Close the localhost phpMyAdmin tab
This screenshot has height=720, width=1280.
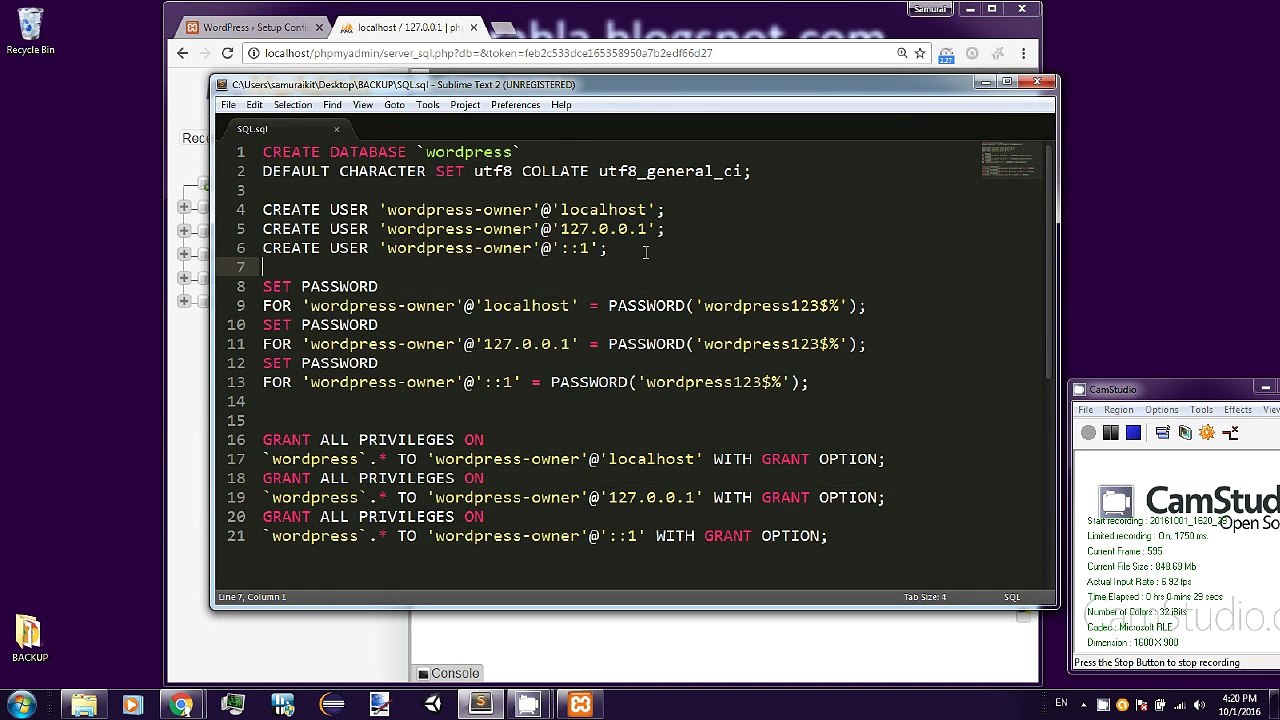[x=474, y=27]
